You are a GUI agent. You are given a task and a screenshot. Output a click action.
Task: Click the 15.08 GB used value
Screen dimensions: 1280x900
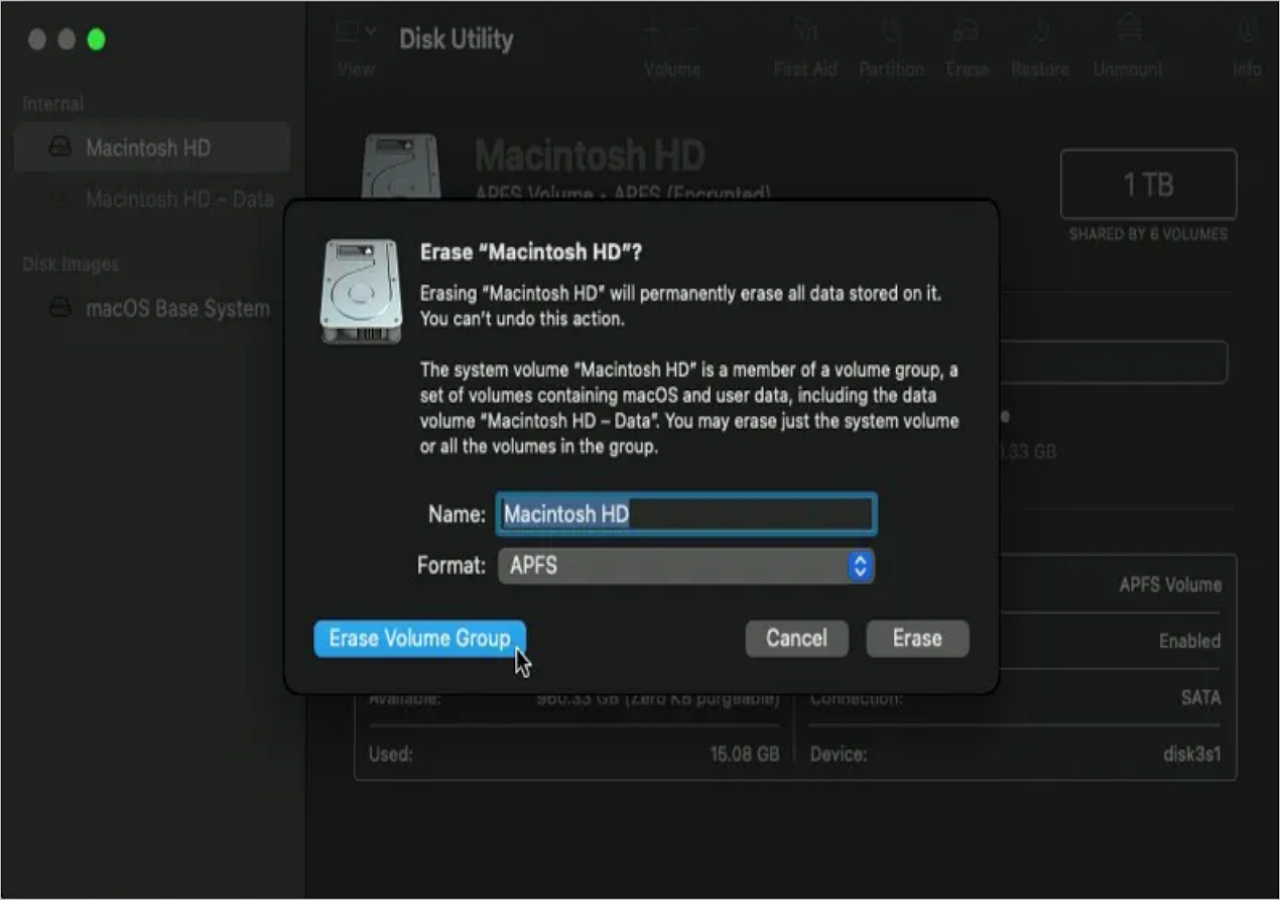(744, 754)
